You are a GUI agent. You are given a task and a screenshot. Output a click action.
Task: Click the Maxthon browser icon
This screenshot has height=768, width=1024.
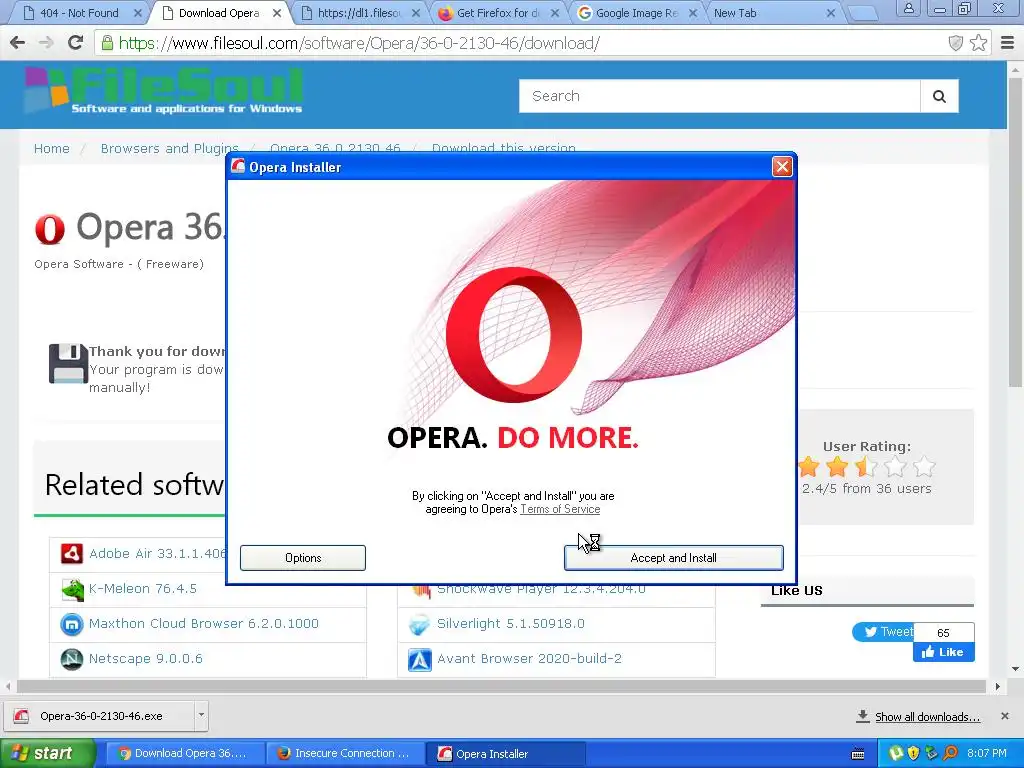coord(71,624)
